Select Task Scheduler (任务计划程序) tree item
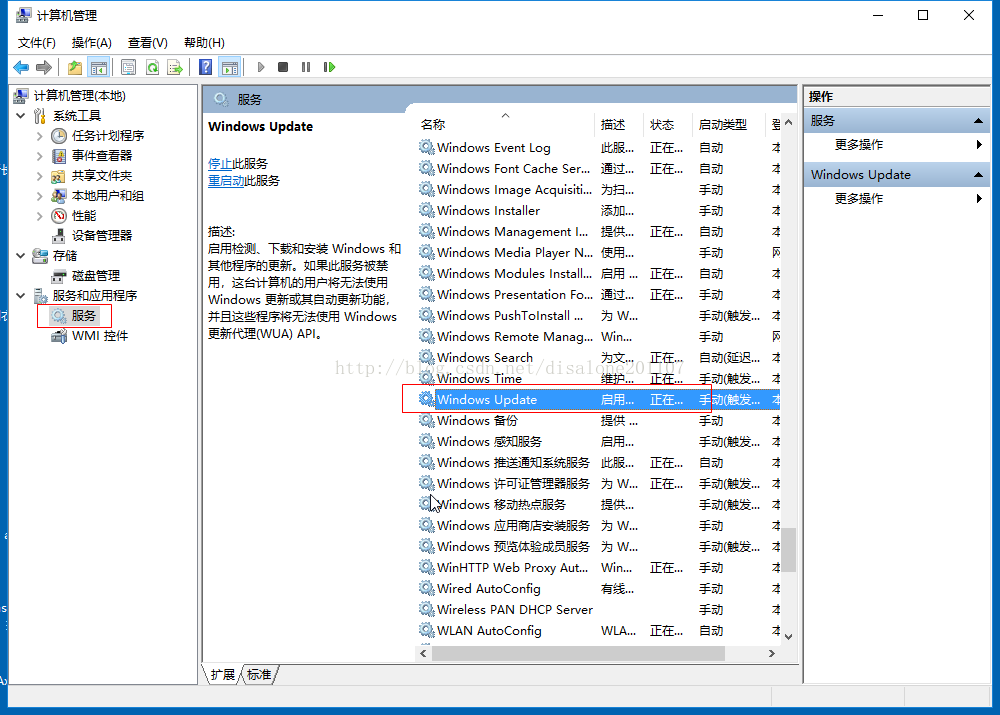This screenshot has width=1000, height=715. tap(107, 136)
